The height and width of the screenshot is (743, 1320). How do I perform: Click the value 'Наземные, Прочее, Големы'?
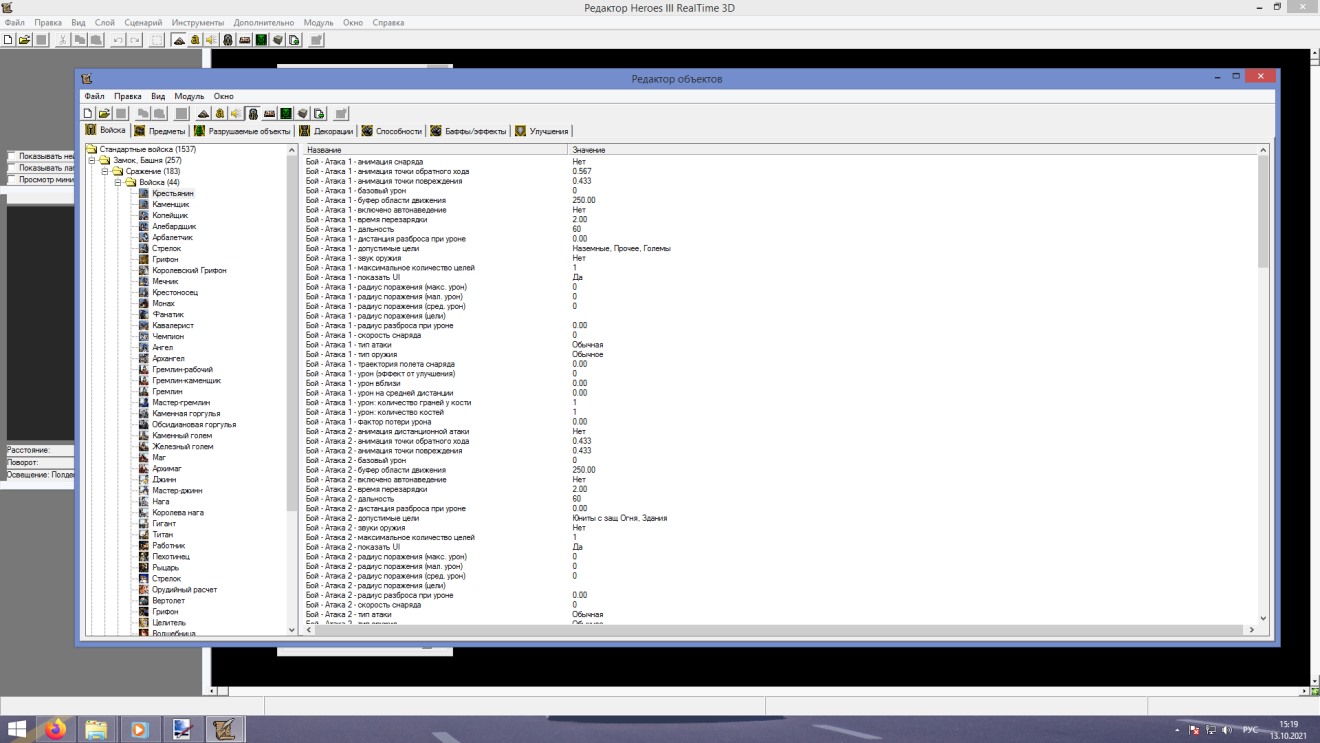coord(621,248)
